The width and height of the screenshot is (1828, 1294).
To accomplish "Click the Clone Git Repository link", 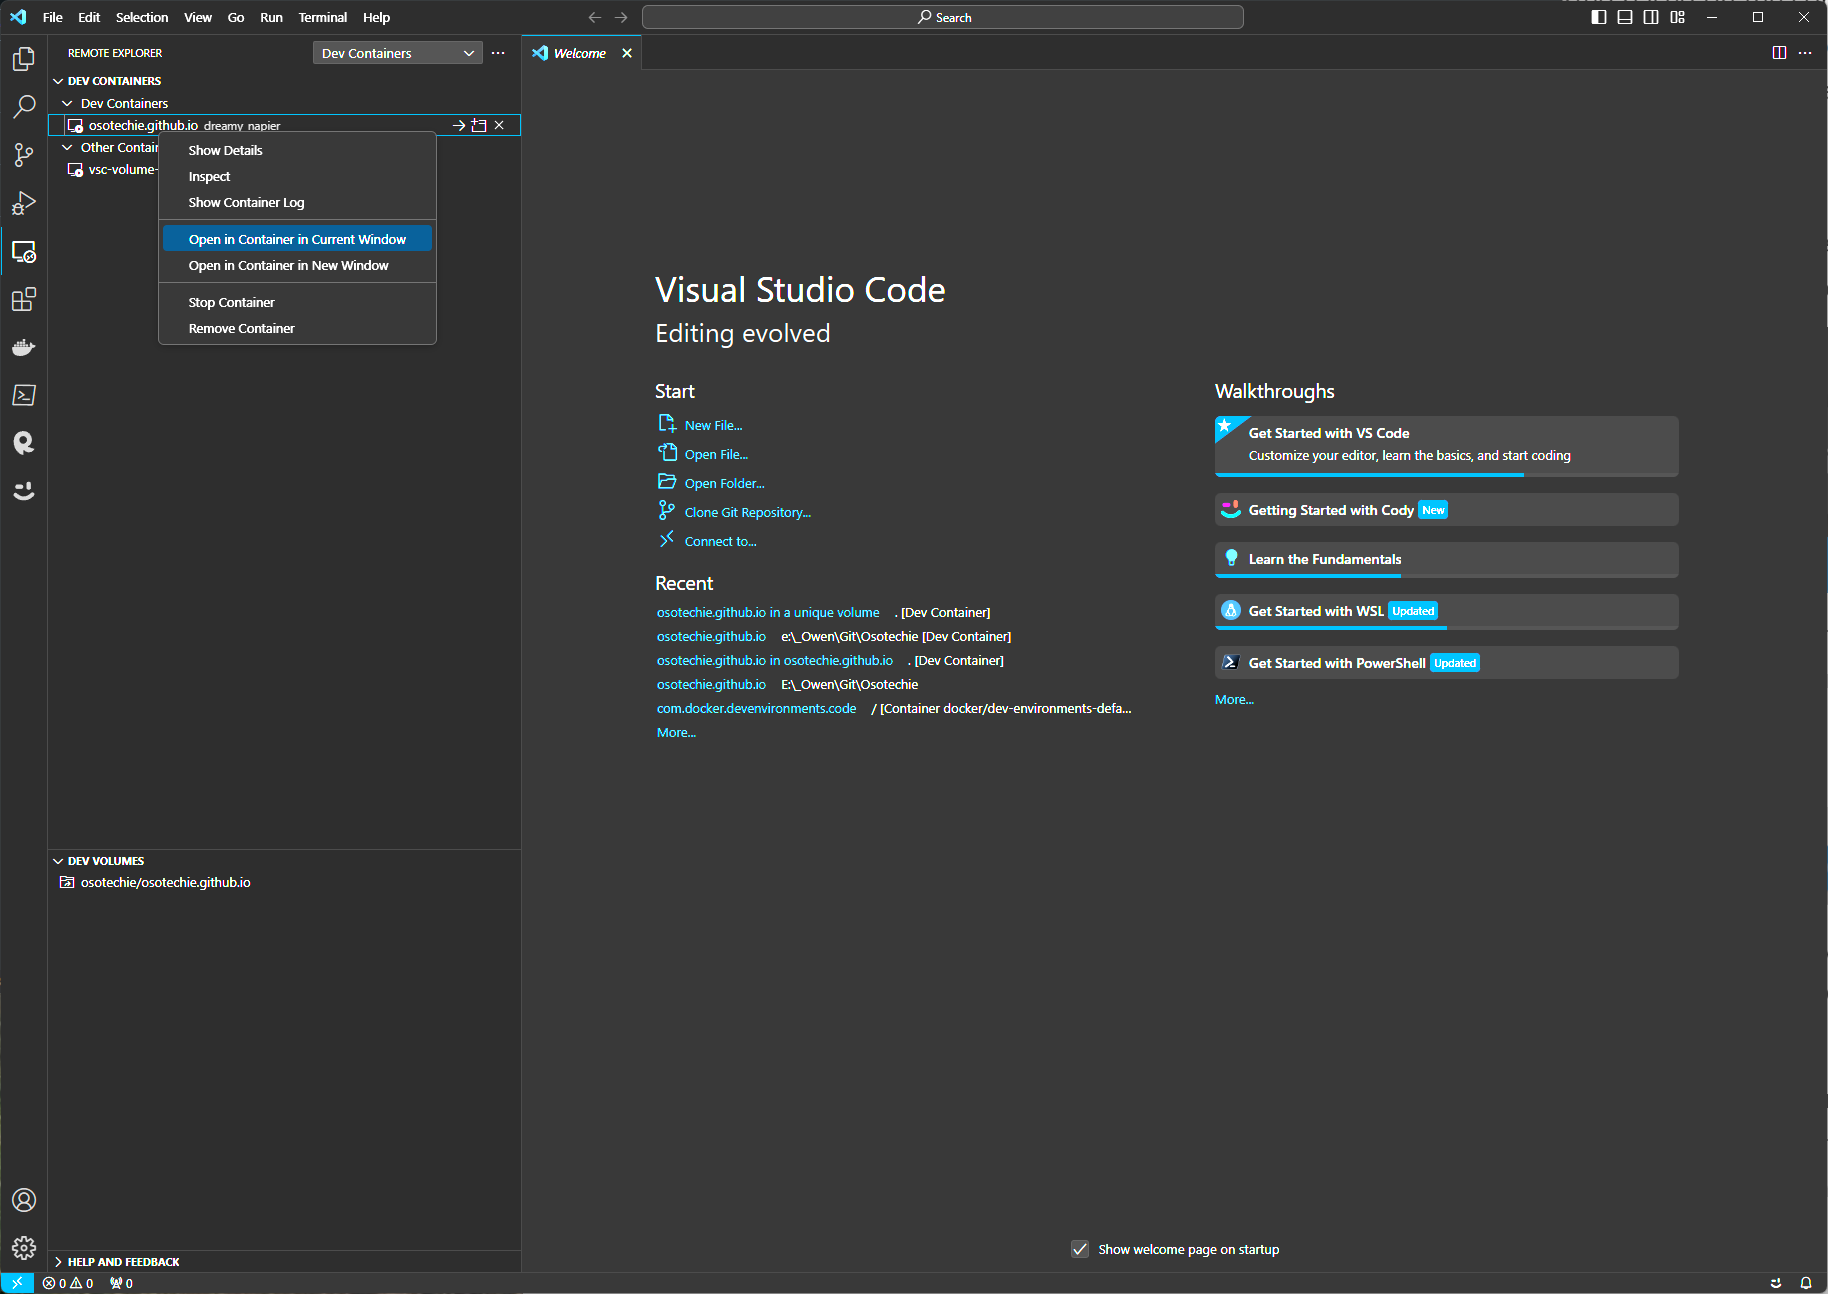I will click(x=747, y=512).
